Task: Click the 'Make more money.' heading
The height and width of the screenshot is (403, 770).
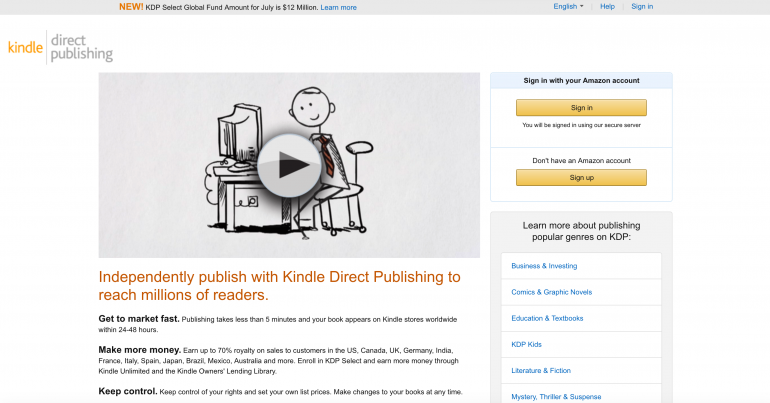Action: (139, 350)
